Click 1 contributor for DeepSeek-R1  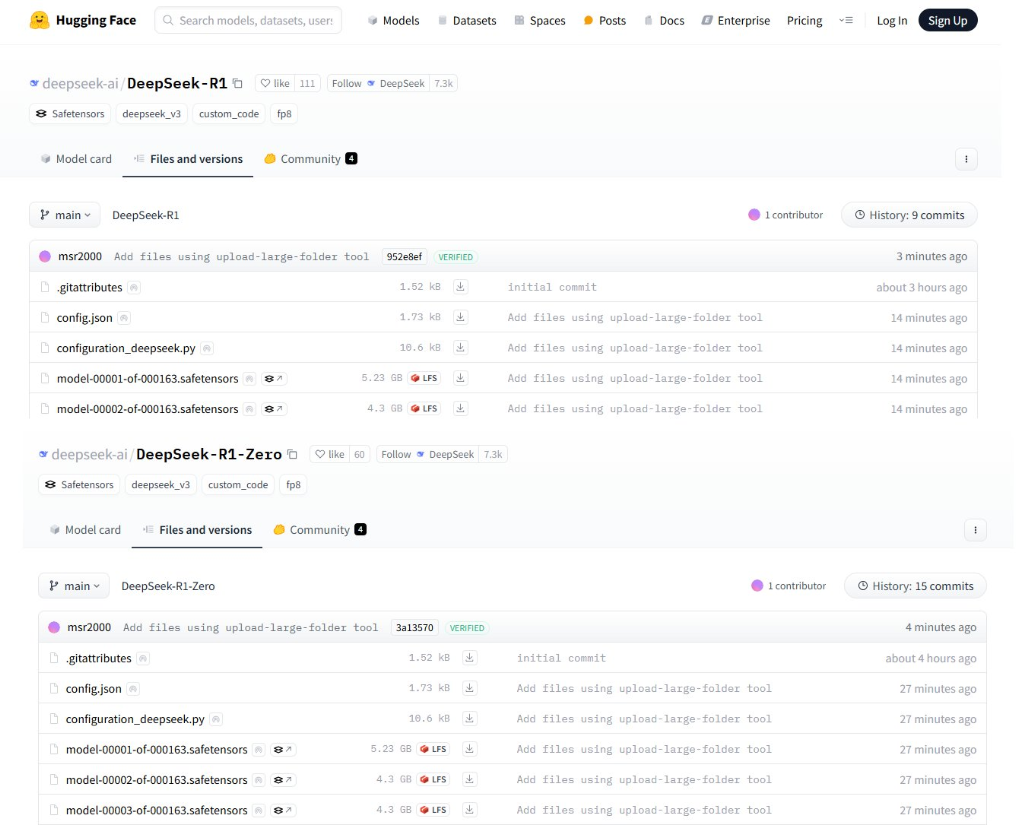(786, 215)
